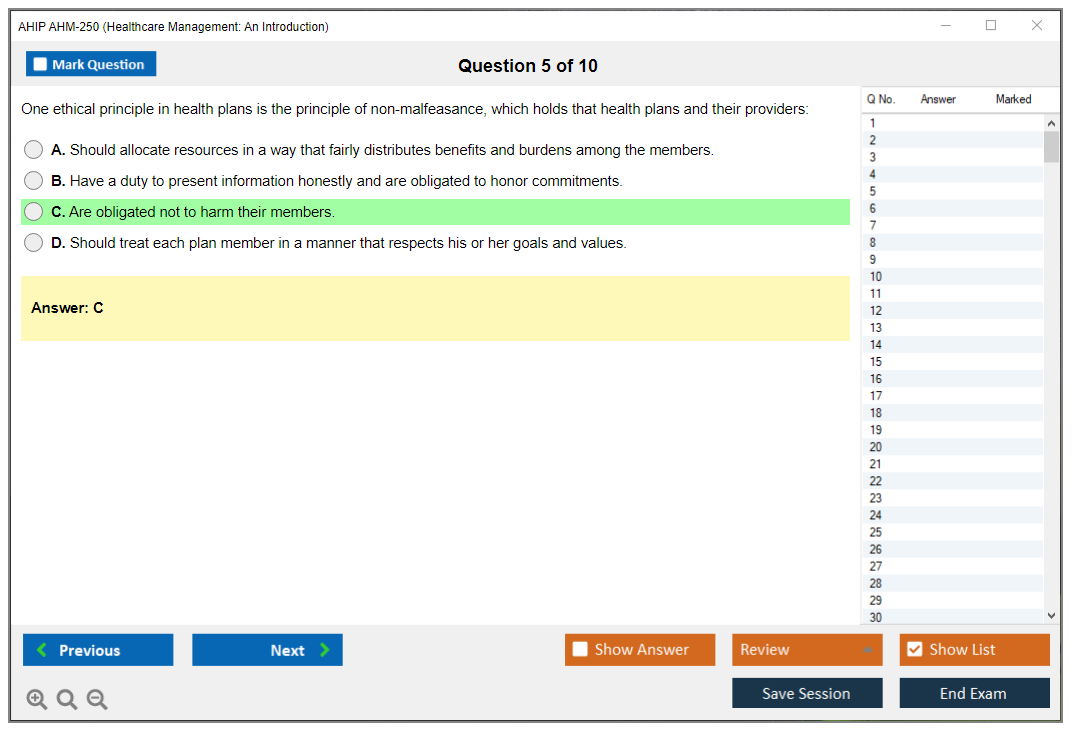The height and width of the screenshot is (735, 1075).
Task: Minimize the exam window
Action: [946, 26]
